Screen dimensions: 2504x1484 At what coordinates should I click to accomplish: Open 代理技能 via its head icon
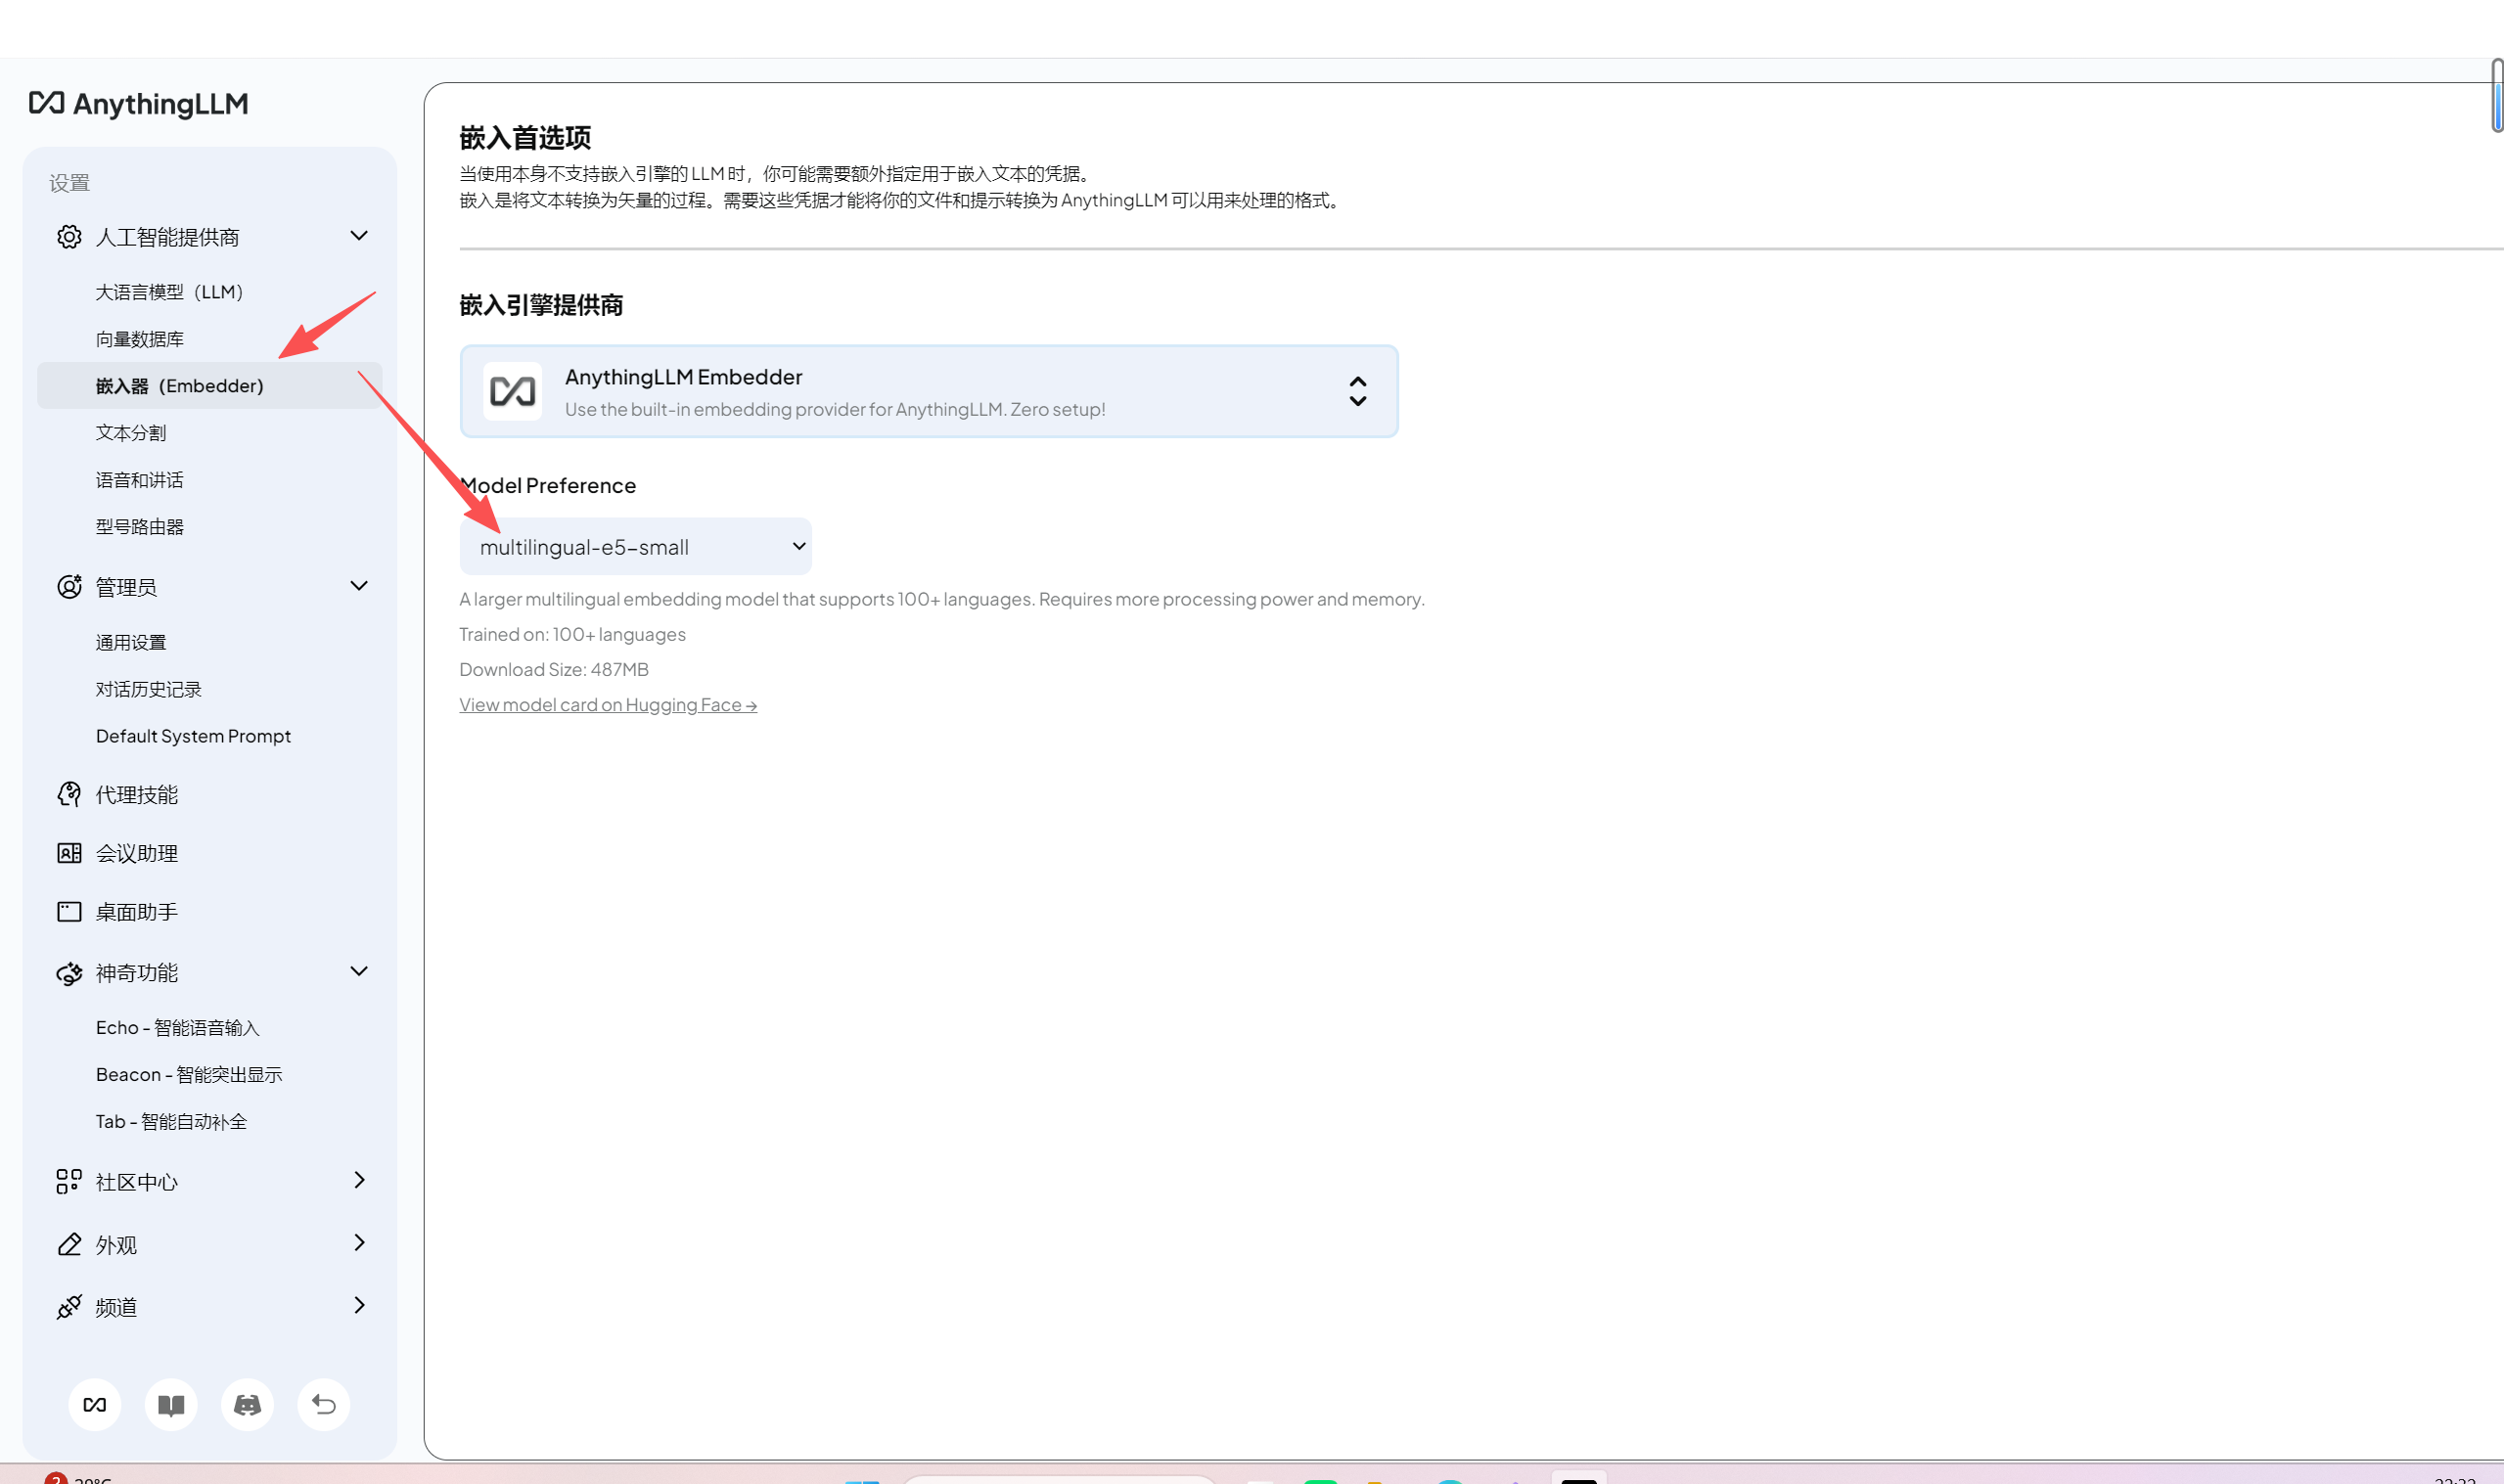click(69, 795)
